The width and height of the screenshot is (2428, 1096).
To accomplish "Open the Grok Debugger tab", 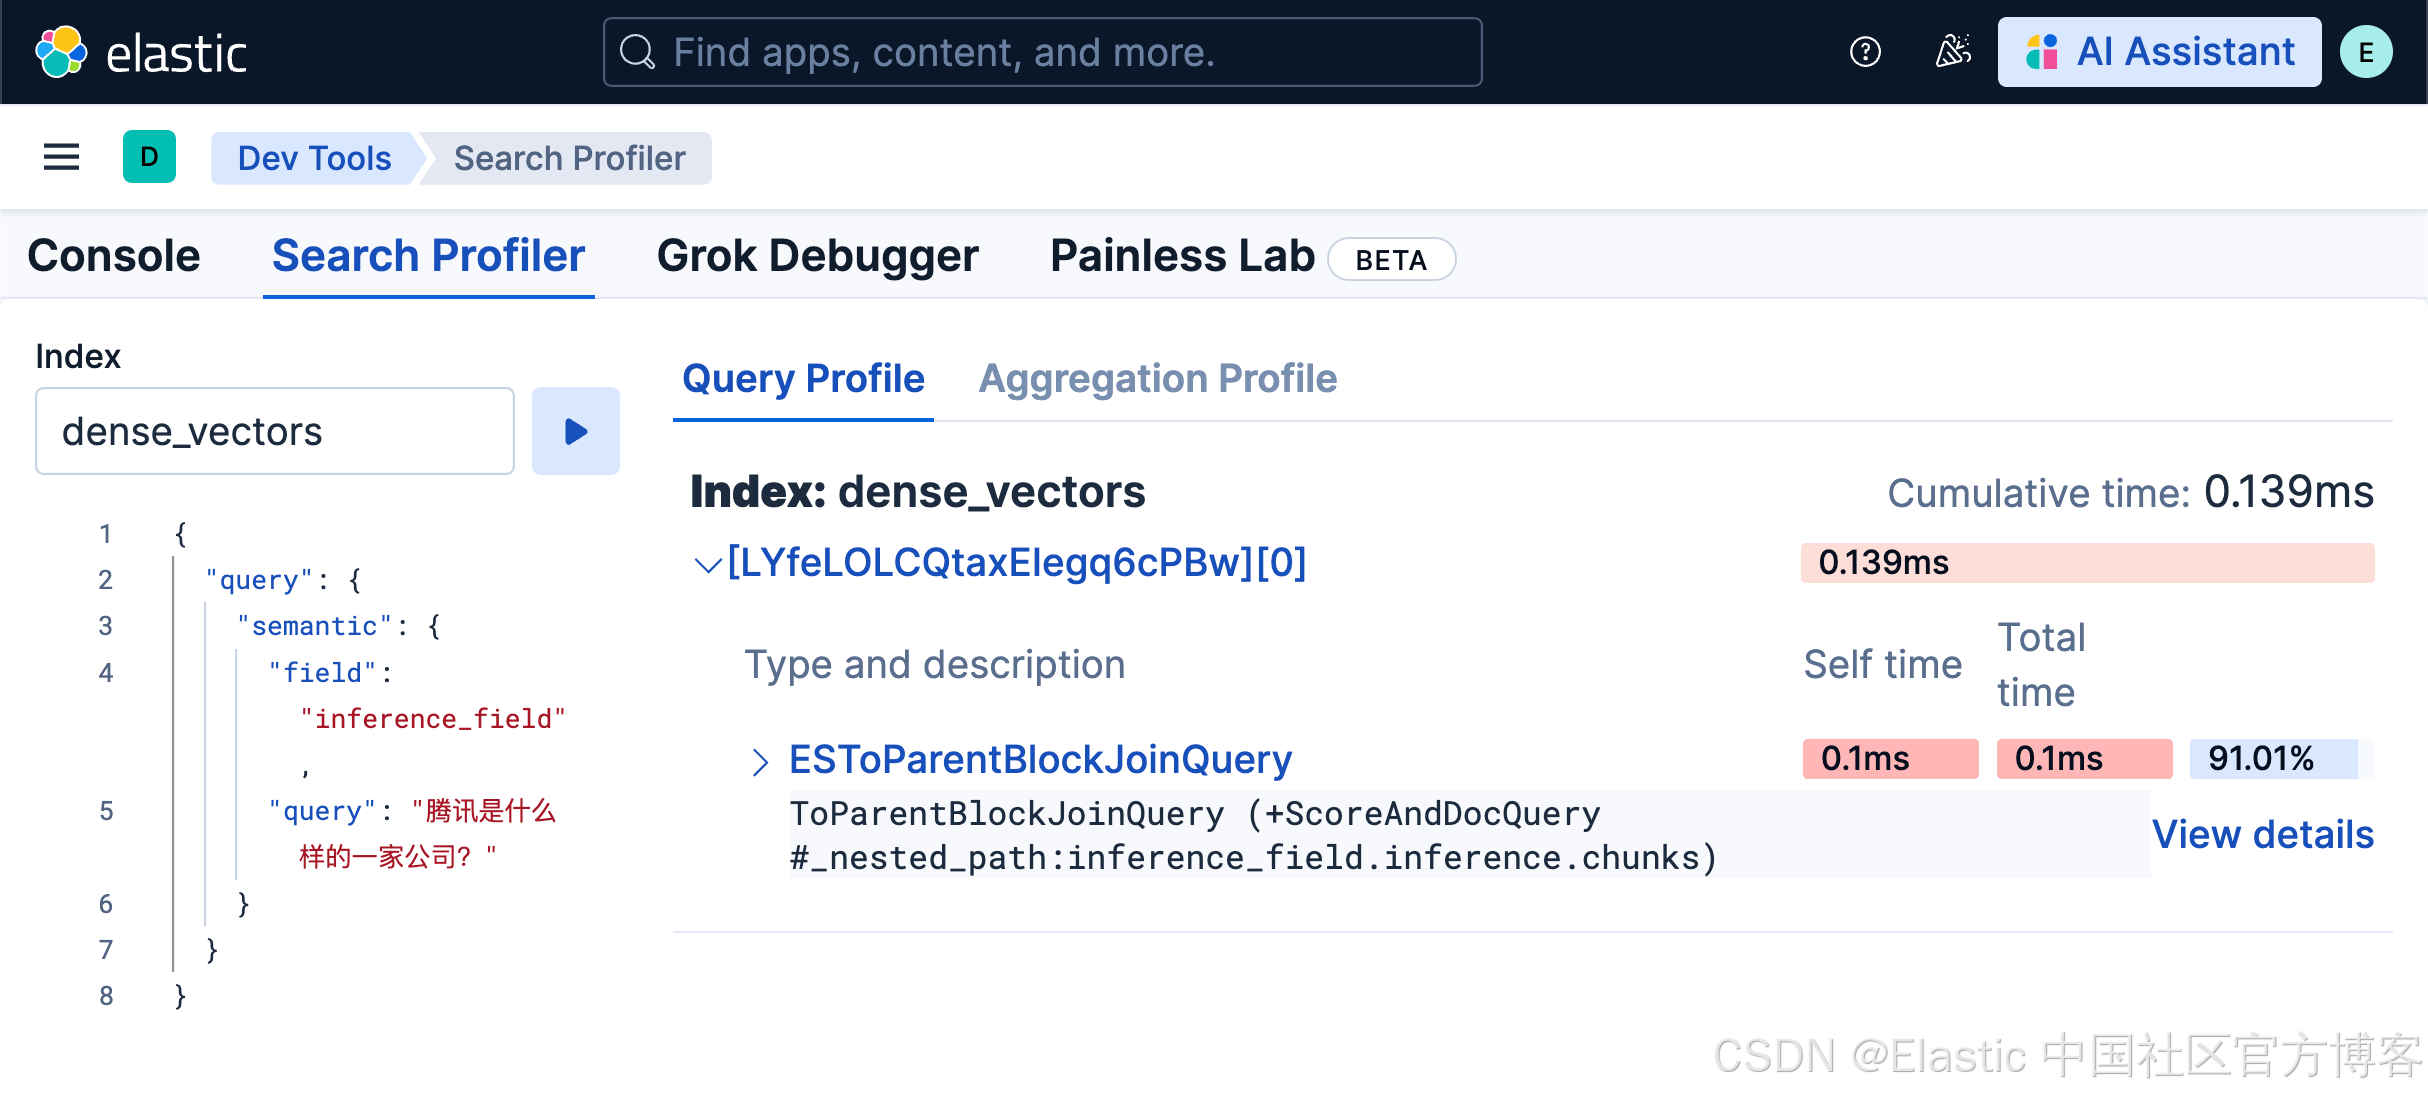I will [817, 256].
